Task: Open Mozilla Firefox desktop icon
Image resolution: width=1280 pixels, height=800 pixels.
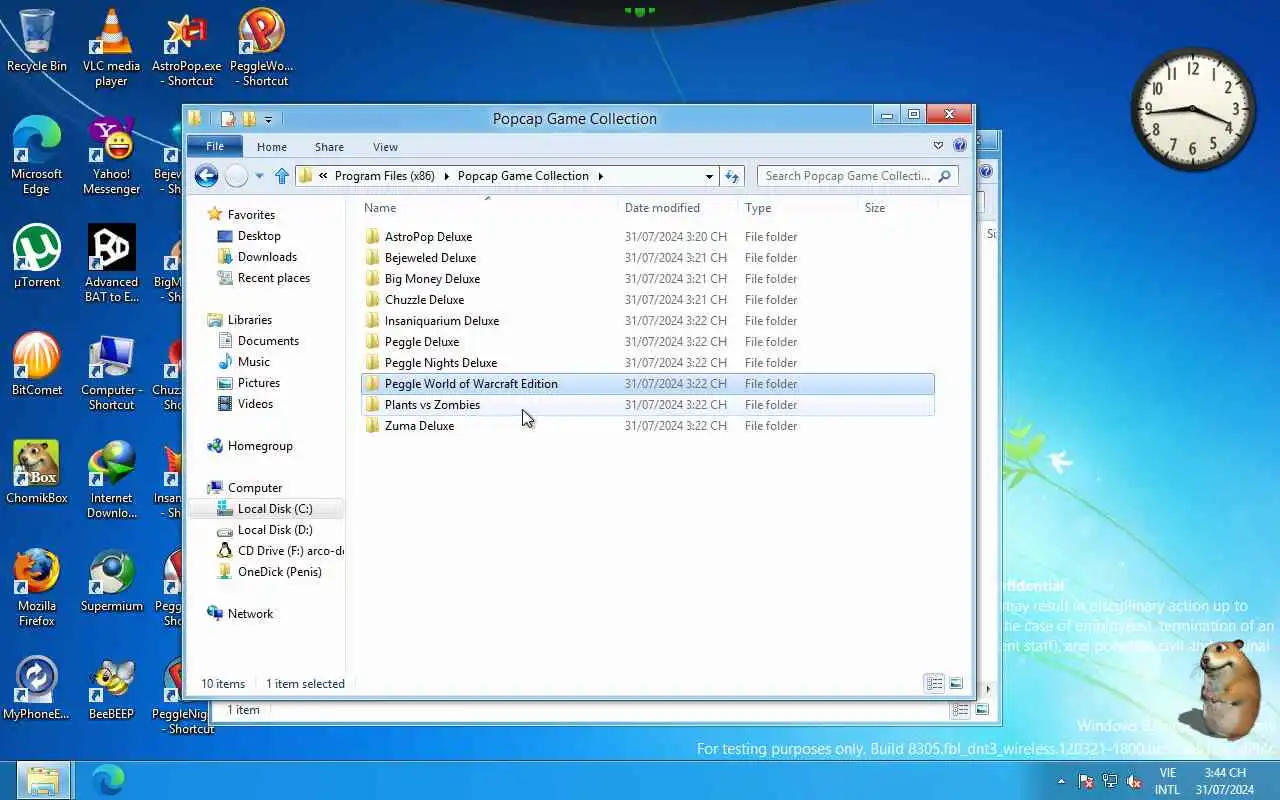Action: click(x=37, y=588)
